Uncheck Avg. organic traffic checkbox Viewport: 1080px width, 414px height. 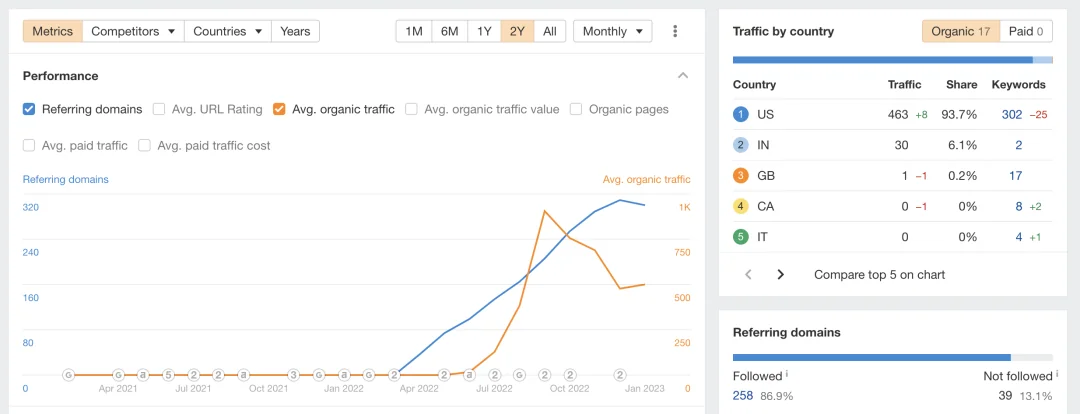[x=279, y=109]
